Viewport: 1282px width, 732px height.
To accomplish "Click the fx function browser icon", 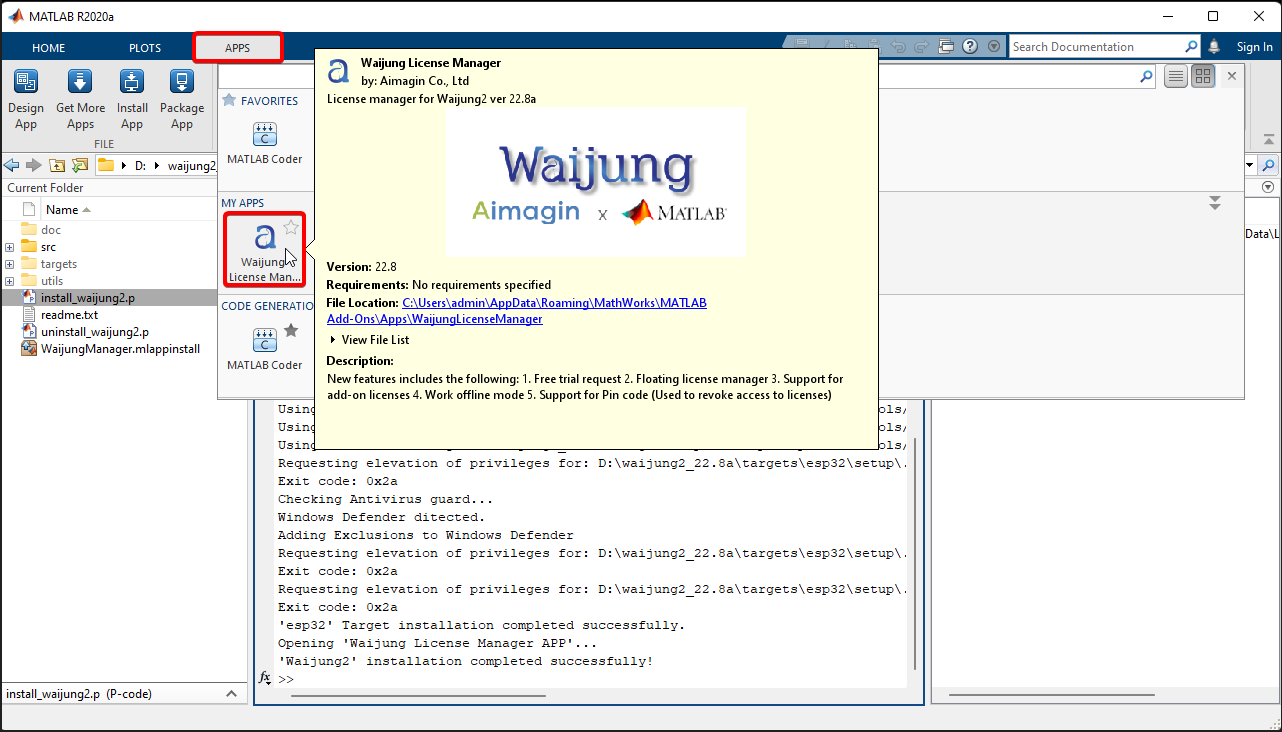I will point(265,678).
